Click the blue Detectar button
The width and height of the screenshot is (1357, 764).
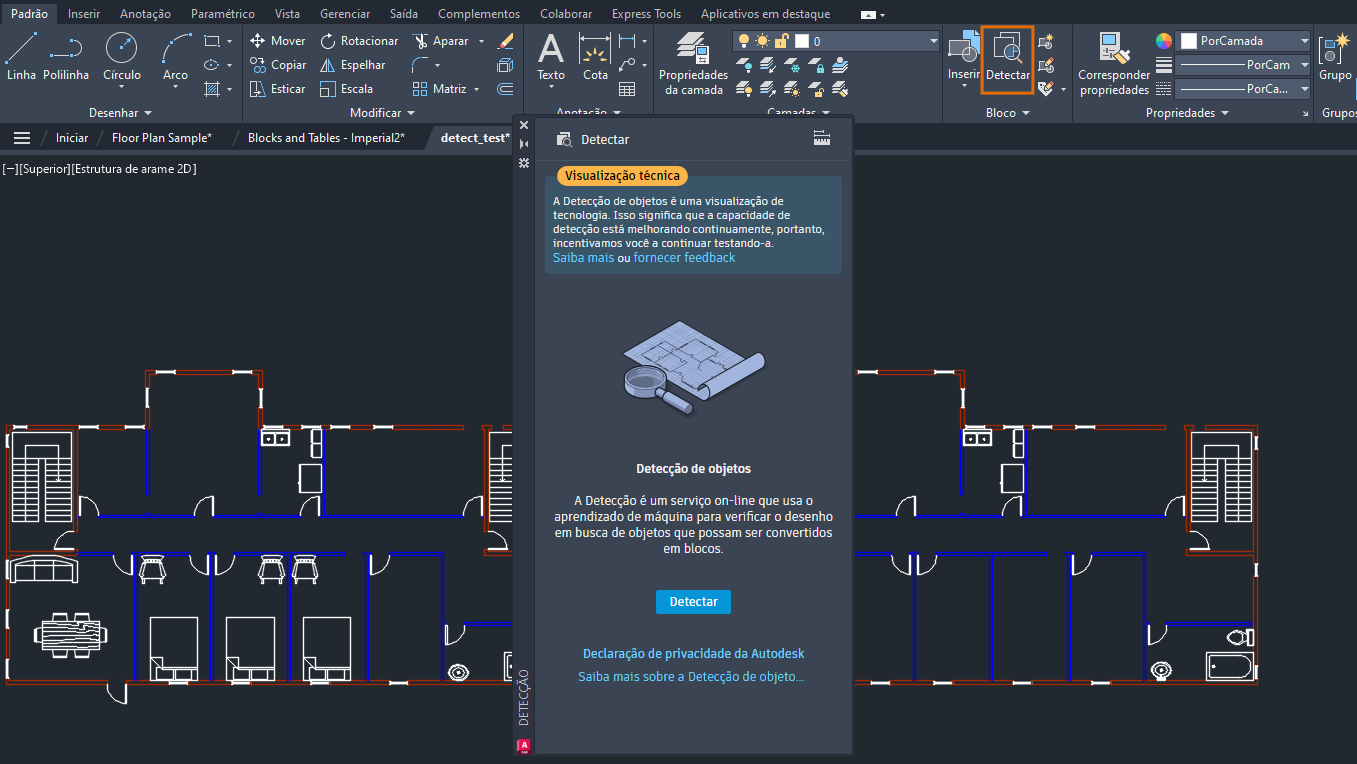pos(693,602)
